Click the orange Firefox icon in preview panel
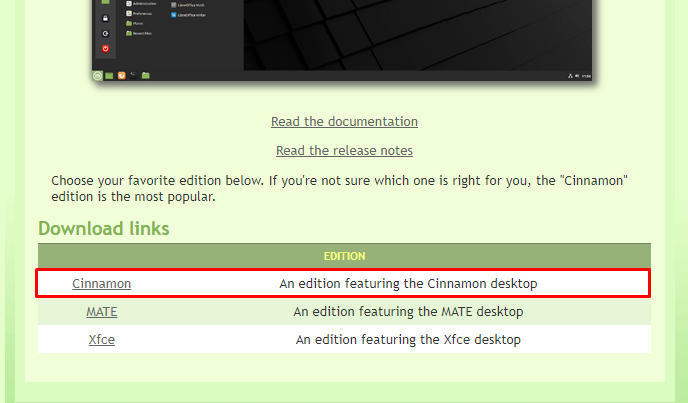 pos(122,76)
